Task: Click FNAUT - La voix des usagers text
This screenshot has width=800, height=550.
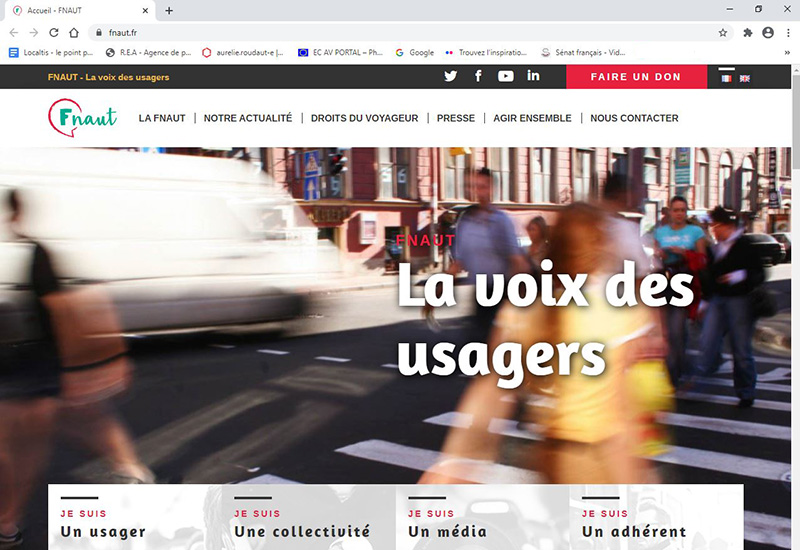Action: click(108, 77)
